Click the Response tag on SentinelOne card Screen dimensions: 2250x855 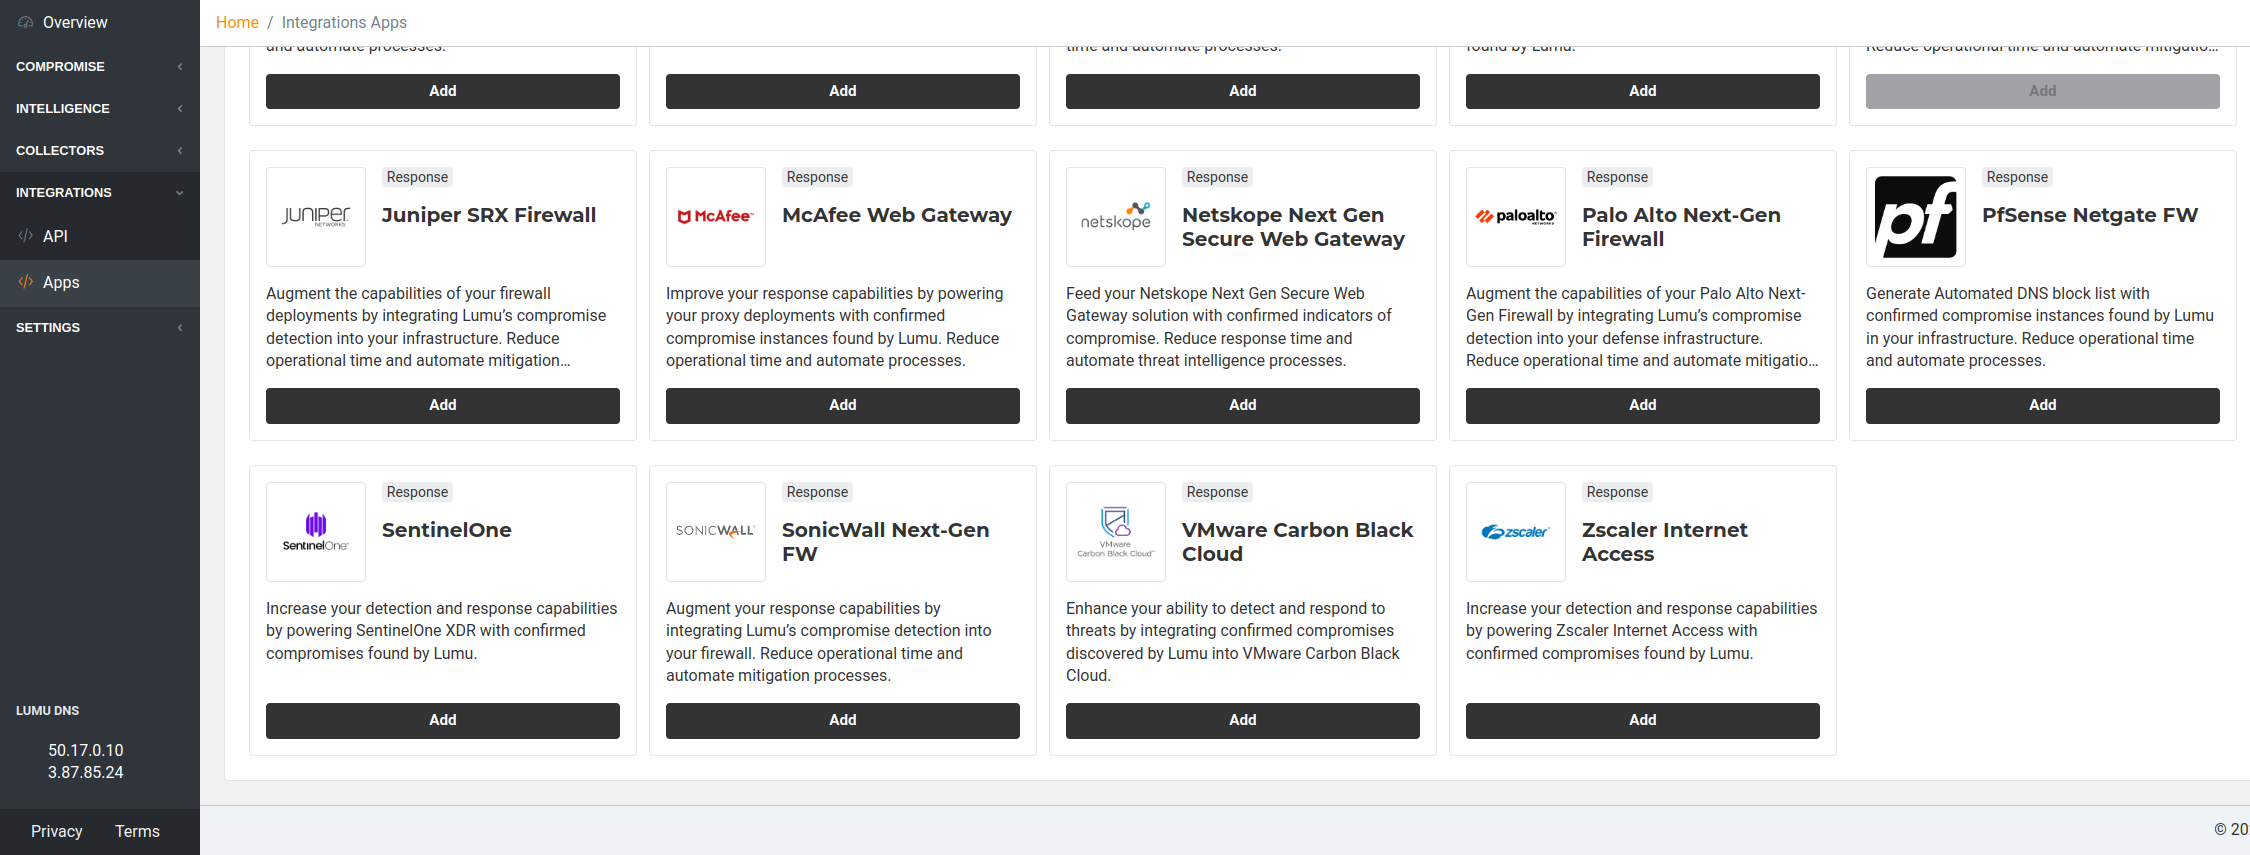[x=418, y=492]
